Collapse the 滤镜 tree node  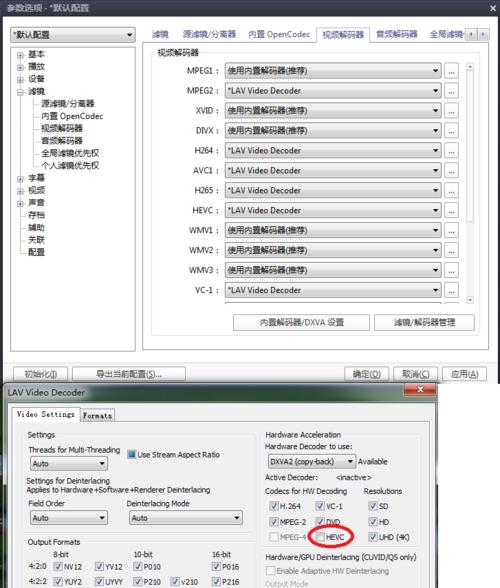tap(20, 92)
